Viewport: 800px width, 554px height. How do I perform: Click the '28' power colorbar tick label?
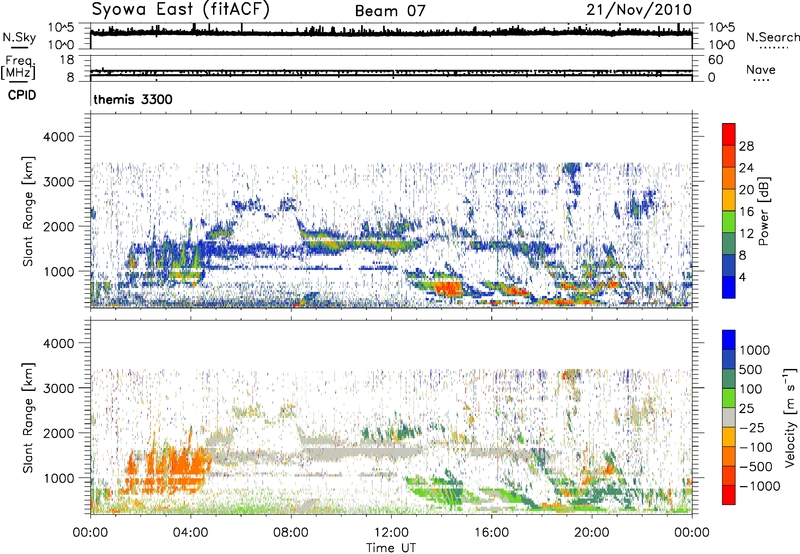tap(746, 146)
